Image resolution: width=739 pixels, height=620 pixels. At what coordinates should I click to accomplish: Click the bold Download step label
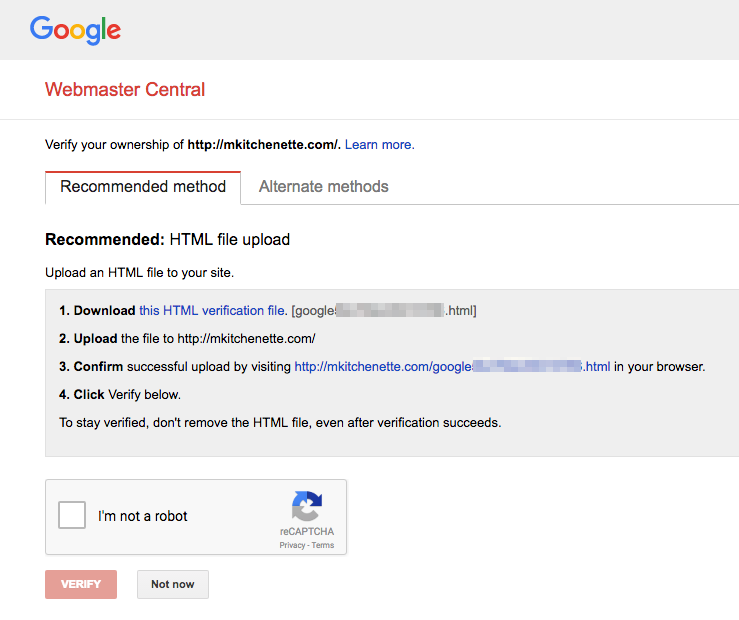[x=104, y=311]
